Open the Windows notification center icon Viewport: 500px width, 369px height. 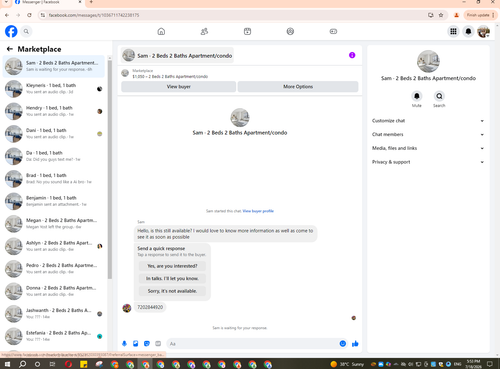click(x=490, y=364)
